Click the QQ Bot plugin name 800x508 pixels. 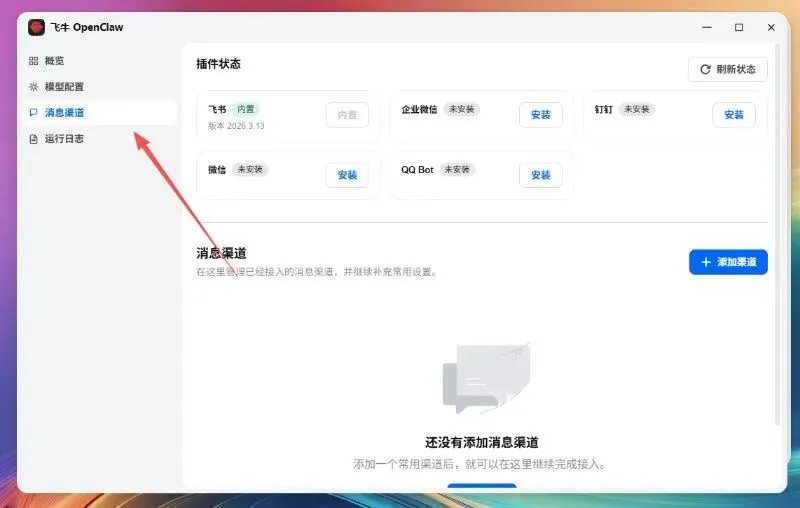click(417, 169)
